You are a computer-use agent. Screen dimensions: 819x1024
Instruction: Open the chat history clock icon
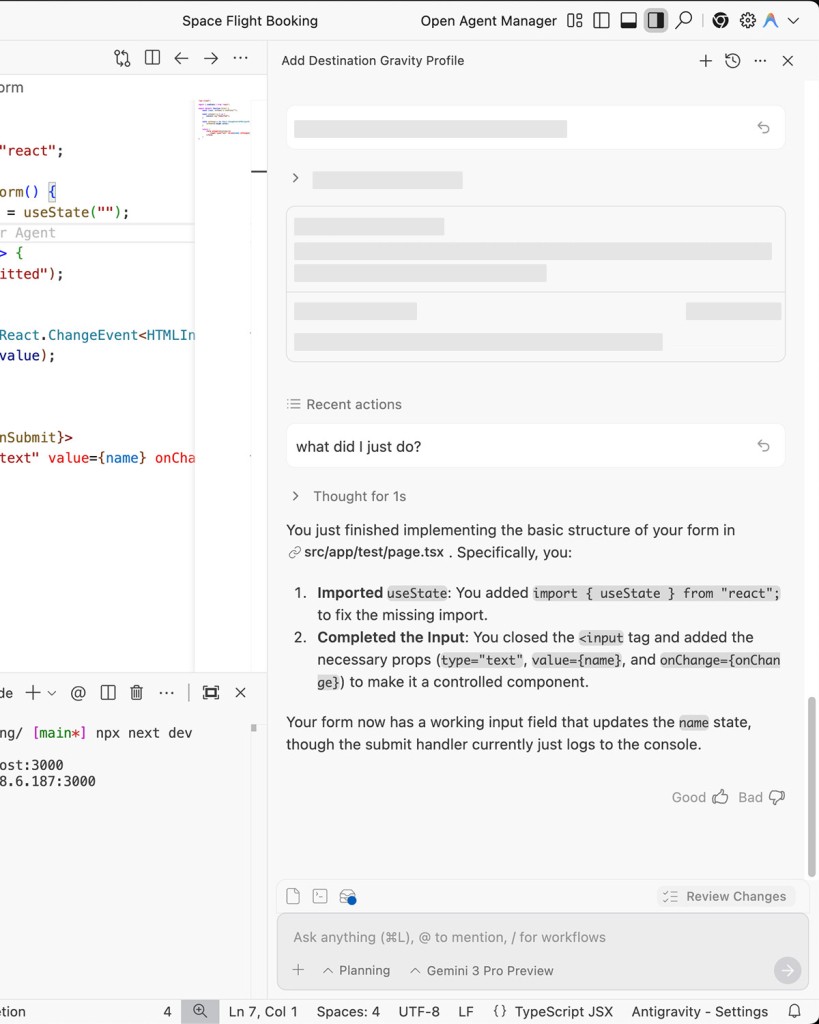tap(733, 61)
